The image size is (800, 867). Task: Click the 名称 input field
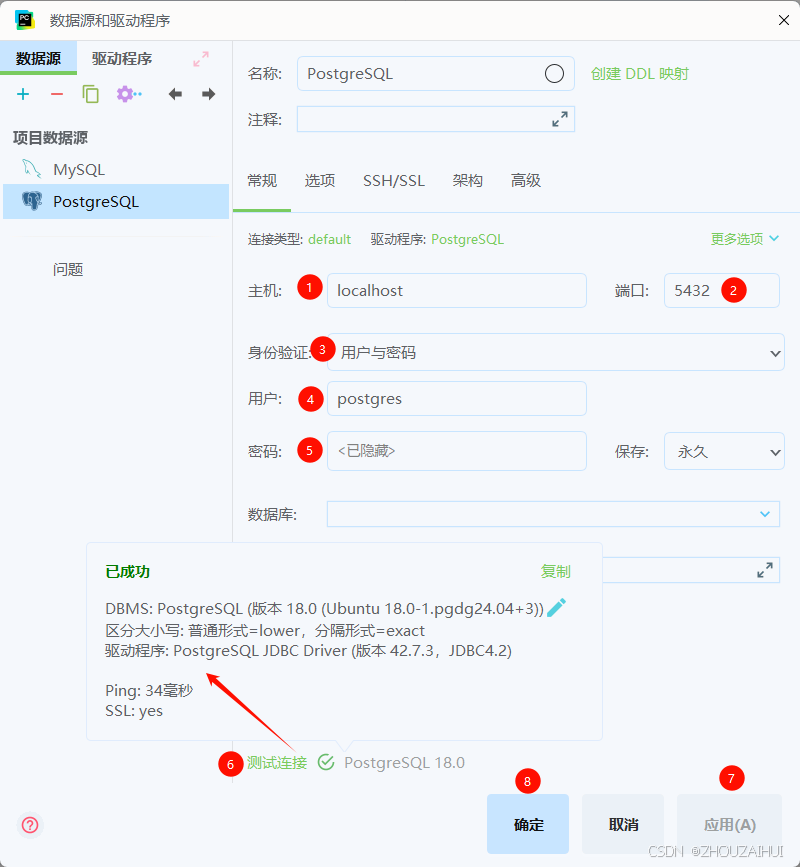[436, 74]
